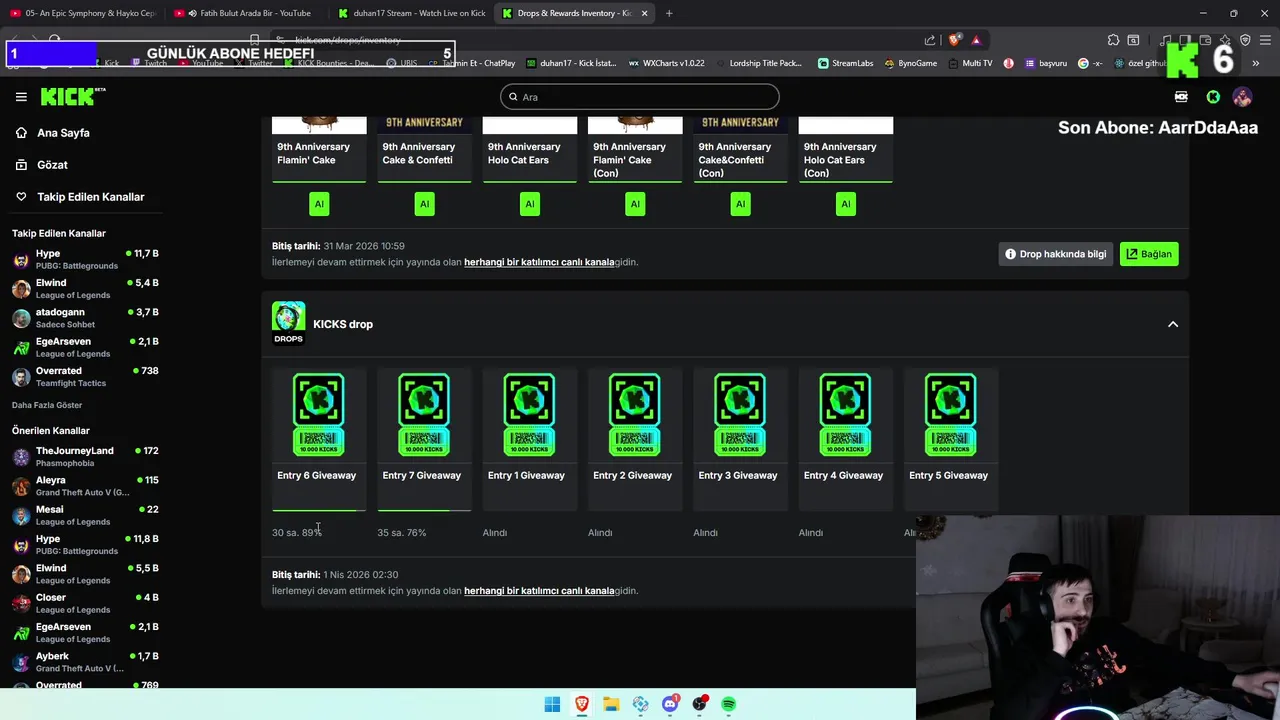Claim 9th Anniversary Cake & Confetti reward
The height and width of the screenshot is (720, 1280).
click(424, 204)
